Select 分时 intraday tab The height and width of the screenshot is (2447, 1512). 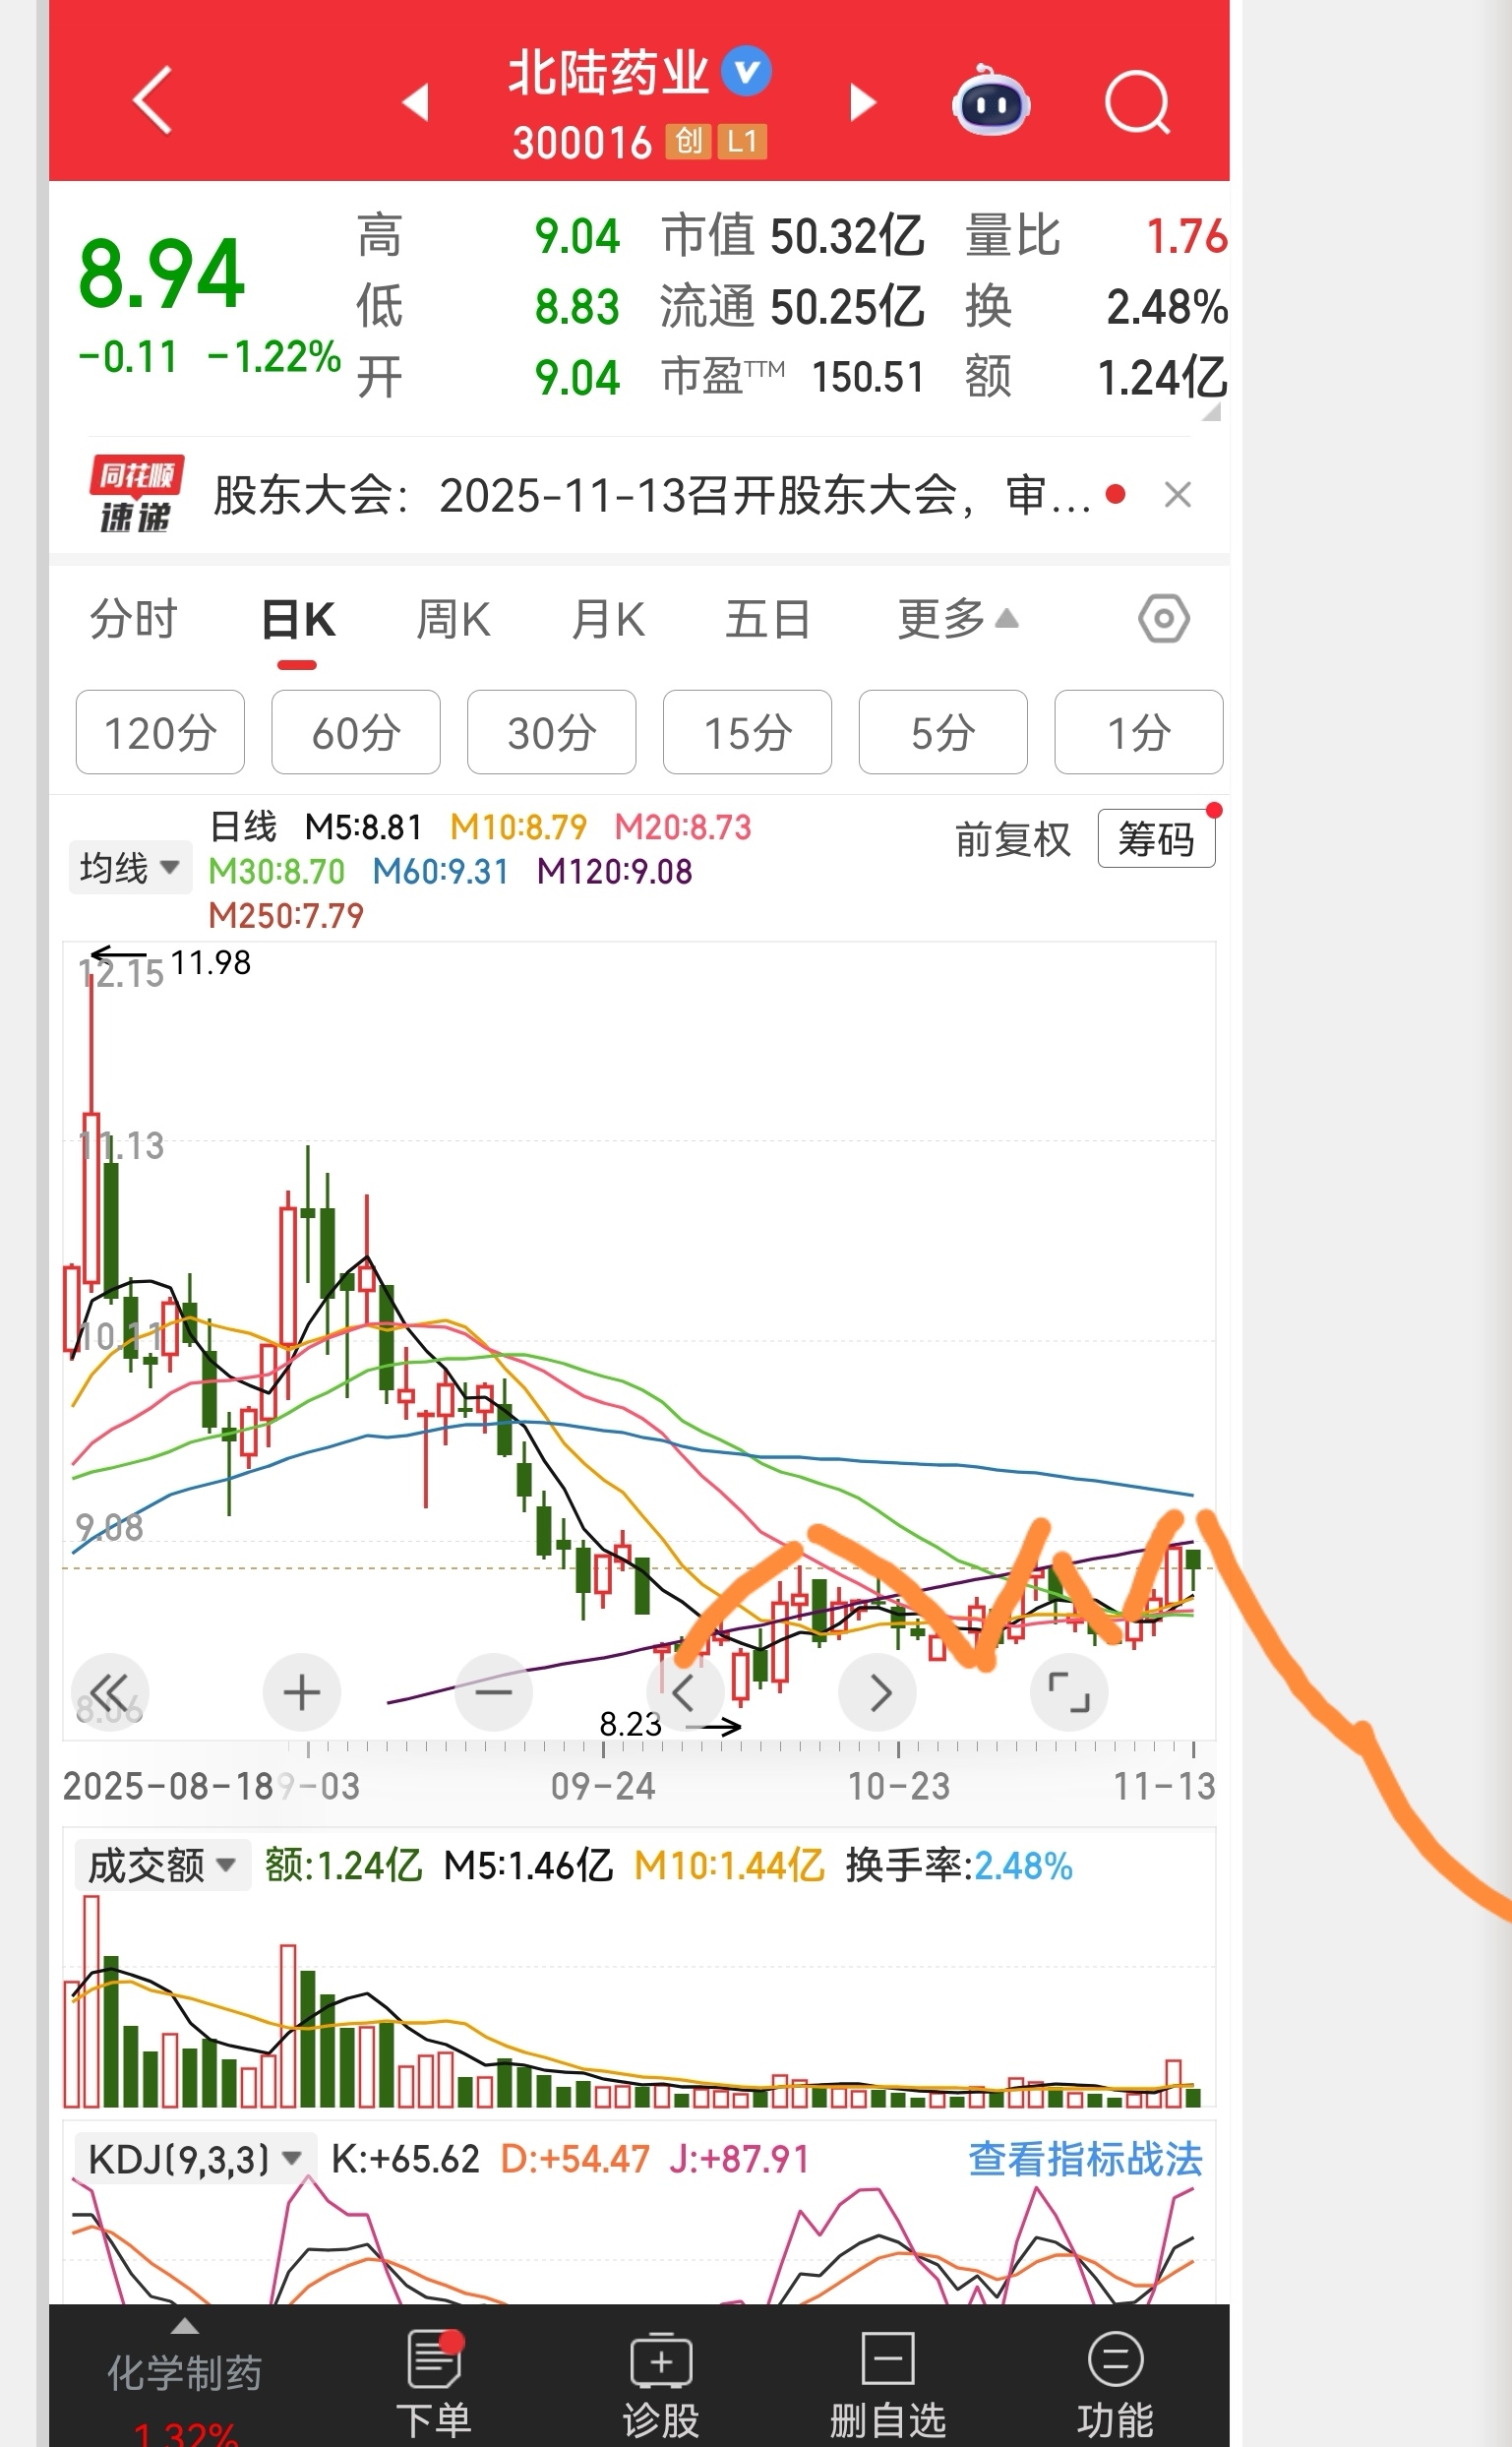tap(133, 619)
